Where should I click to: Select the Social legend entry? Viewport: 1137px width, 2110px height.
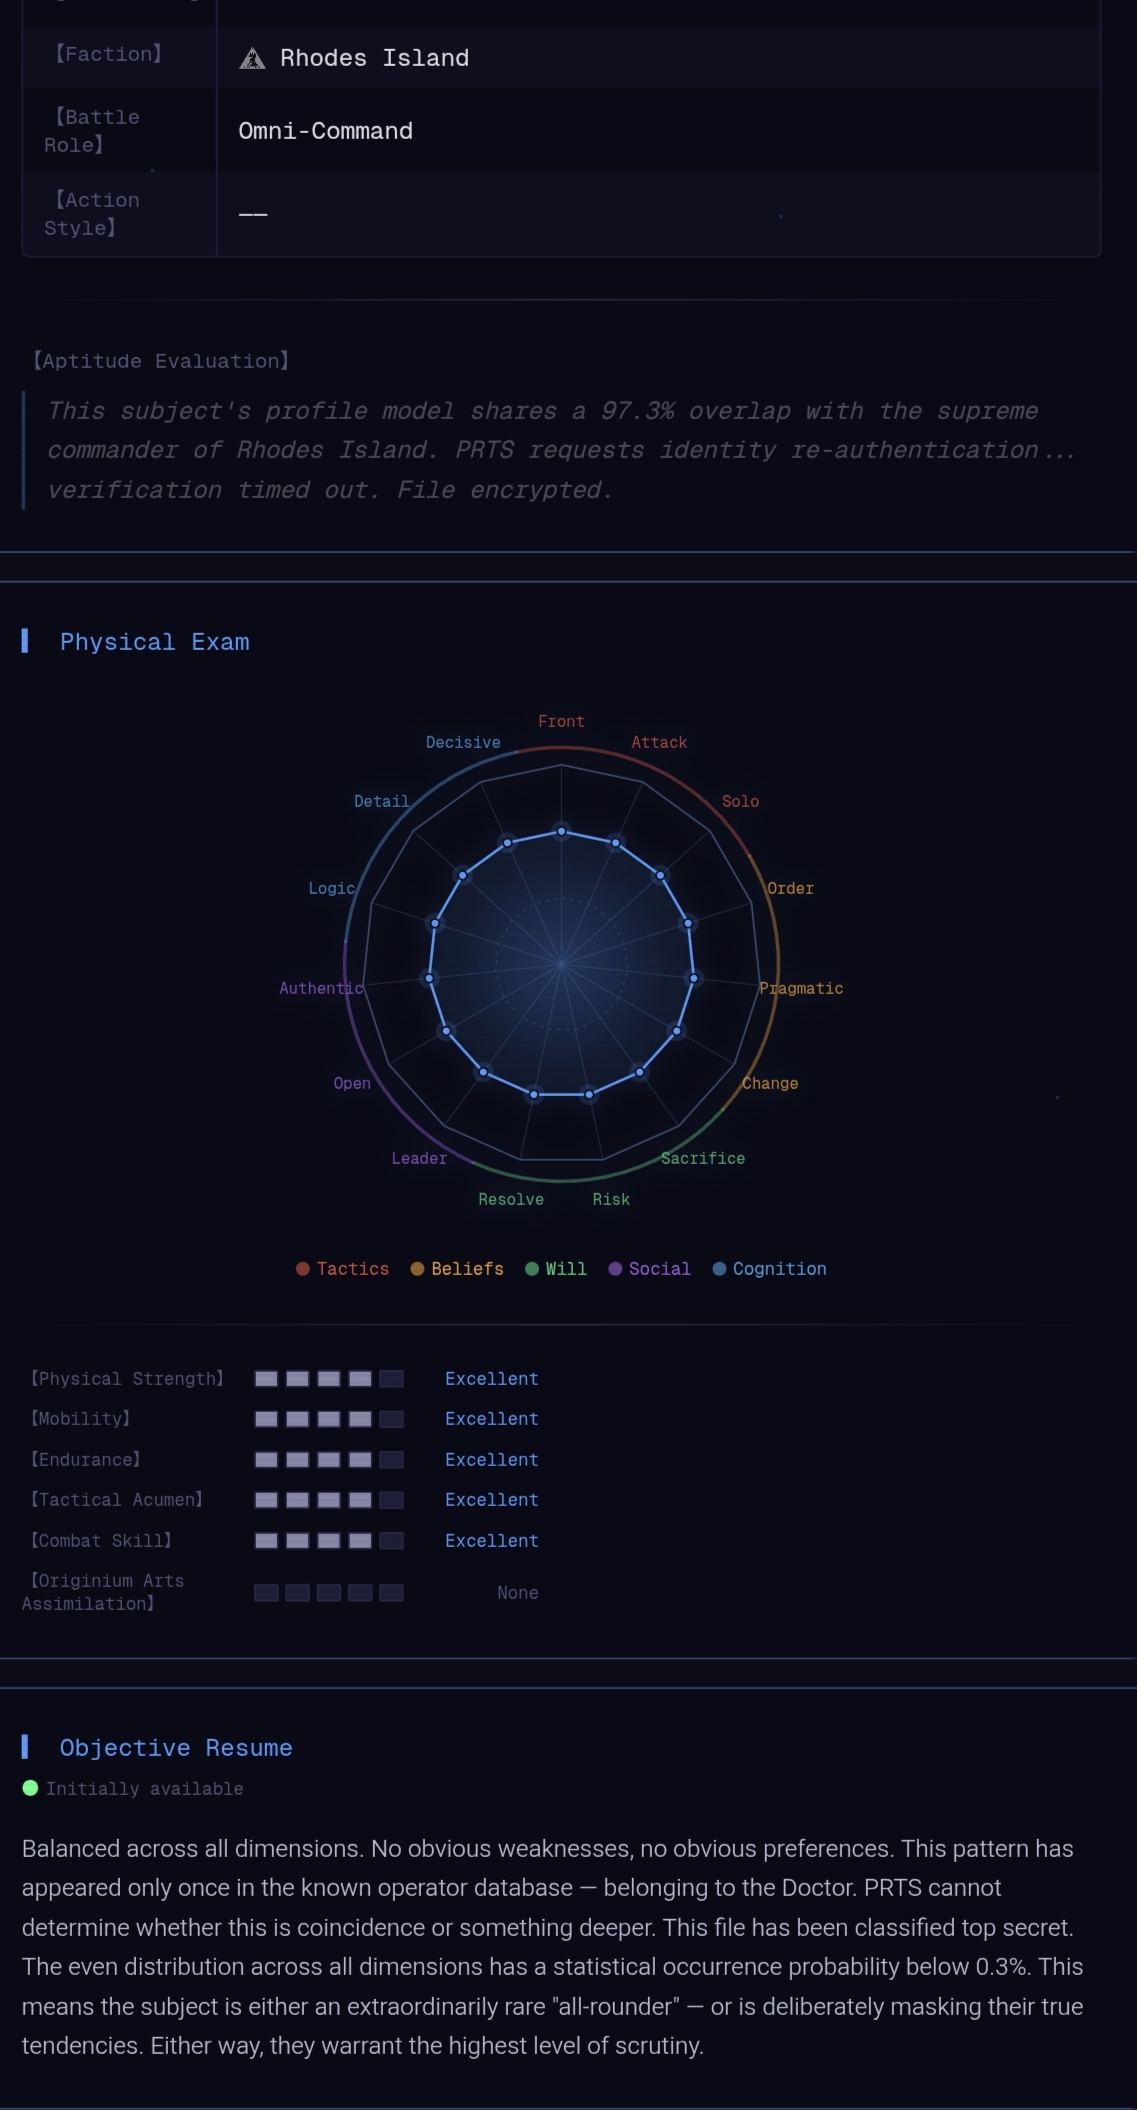click(x=650, y=1269)
